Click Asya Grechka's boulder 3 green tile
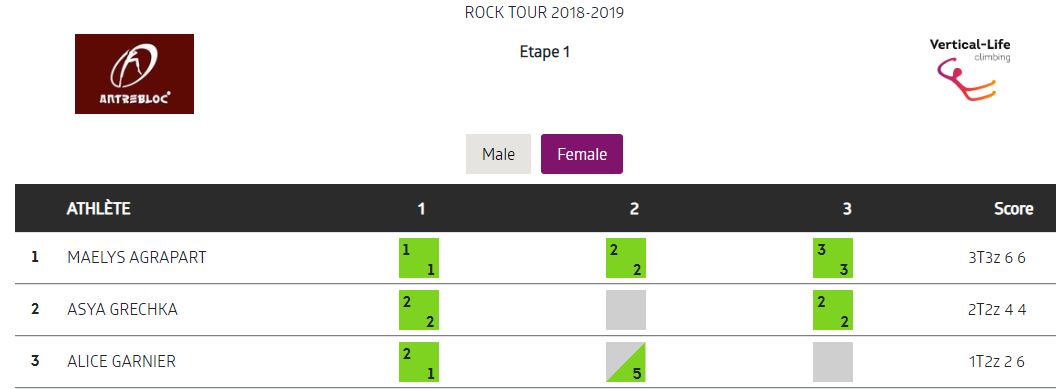Viewport: 1056px width, 389px height. pos(833,310)
